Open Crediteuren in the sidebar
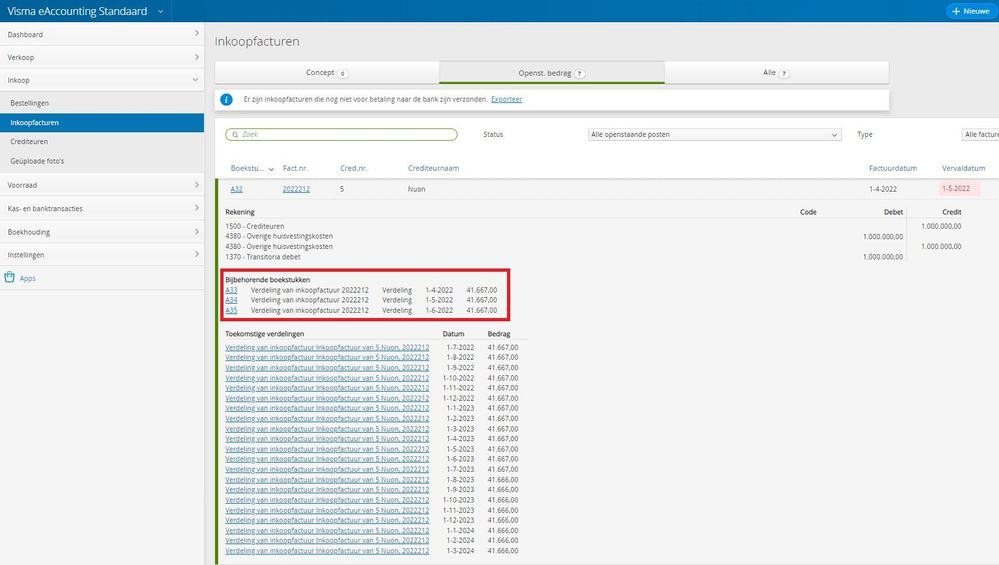 tap(102, 141)
